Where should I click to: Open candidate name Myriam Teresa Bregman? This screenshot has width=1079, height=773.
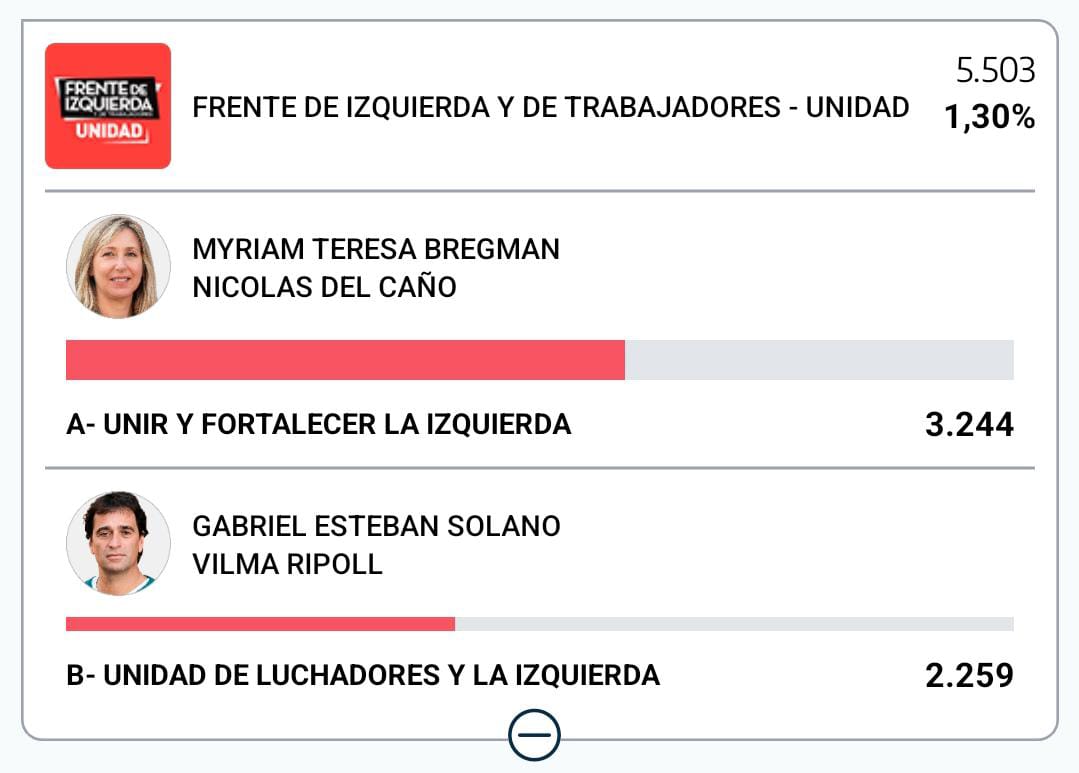[376, 249]
